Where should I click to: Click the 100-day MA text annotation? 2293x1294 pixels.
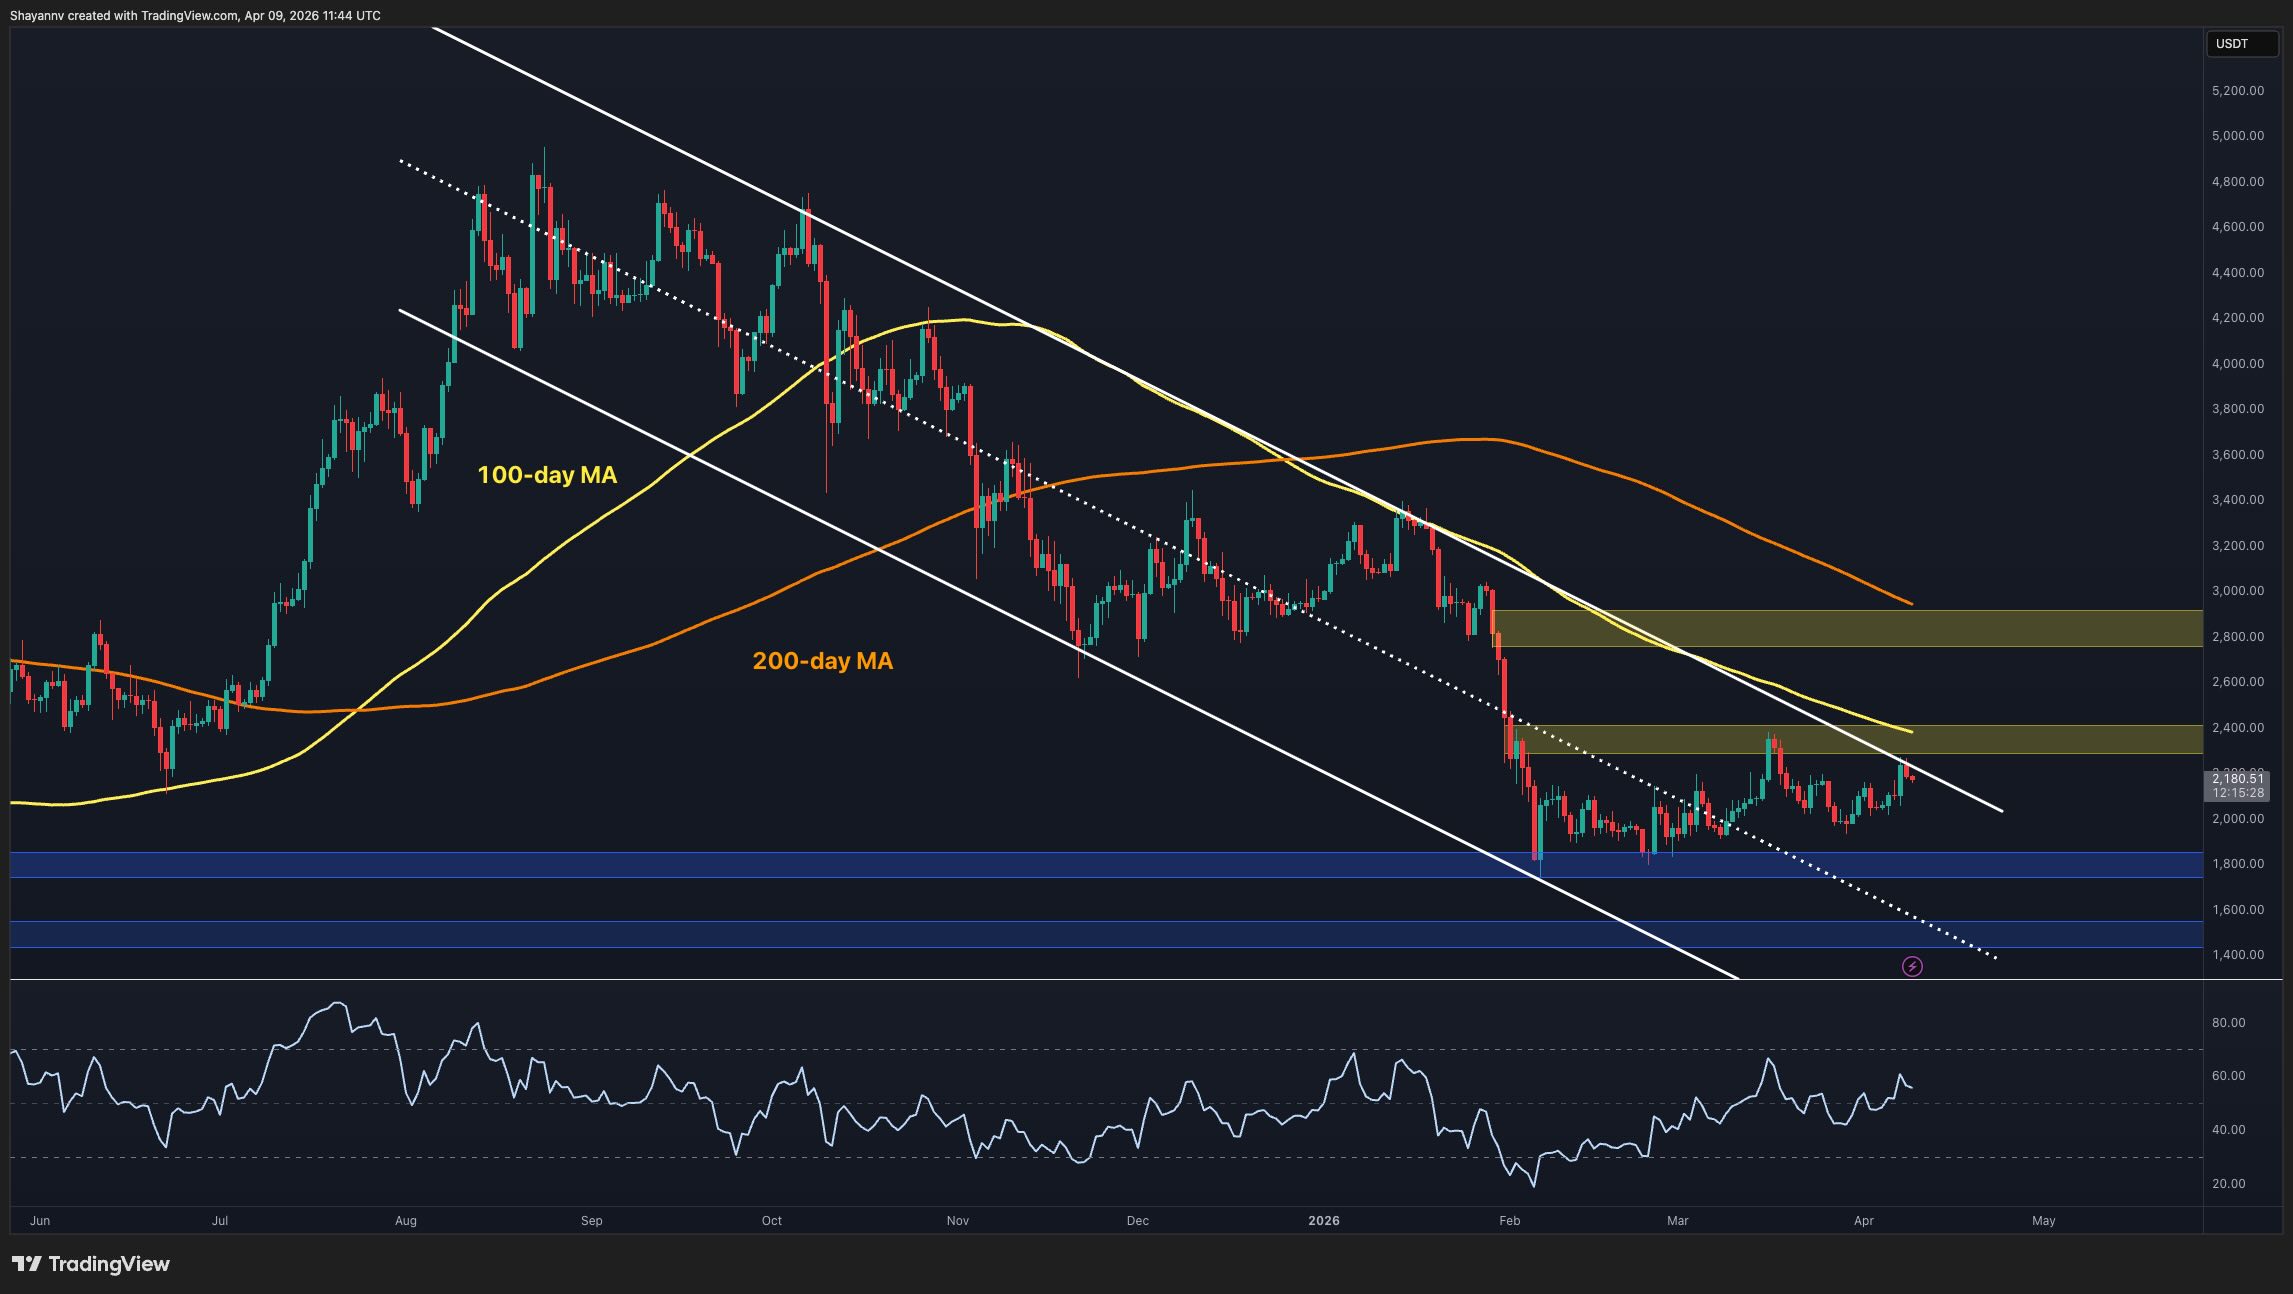[x=546, y=476]
